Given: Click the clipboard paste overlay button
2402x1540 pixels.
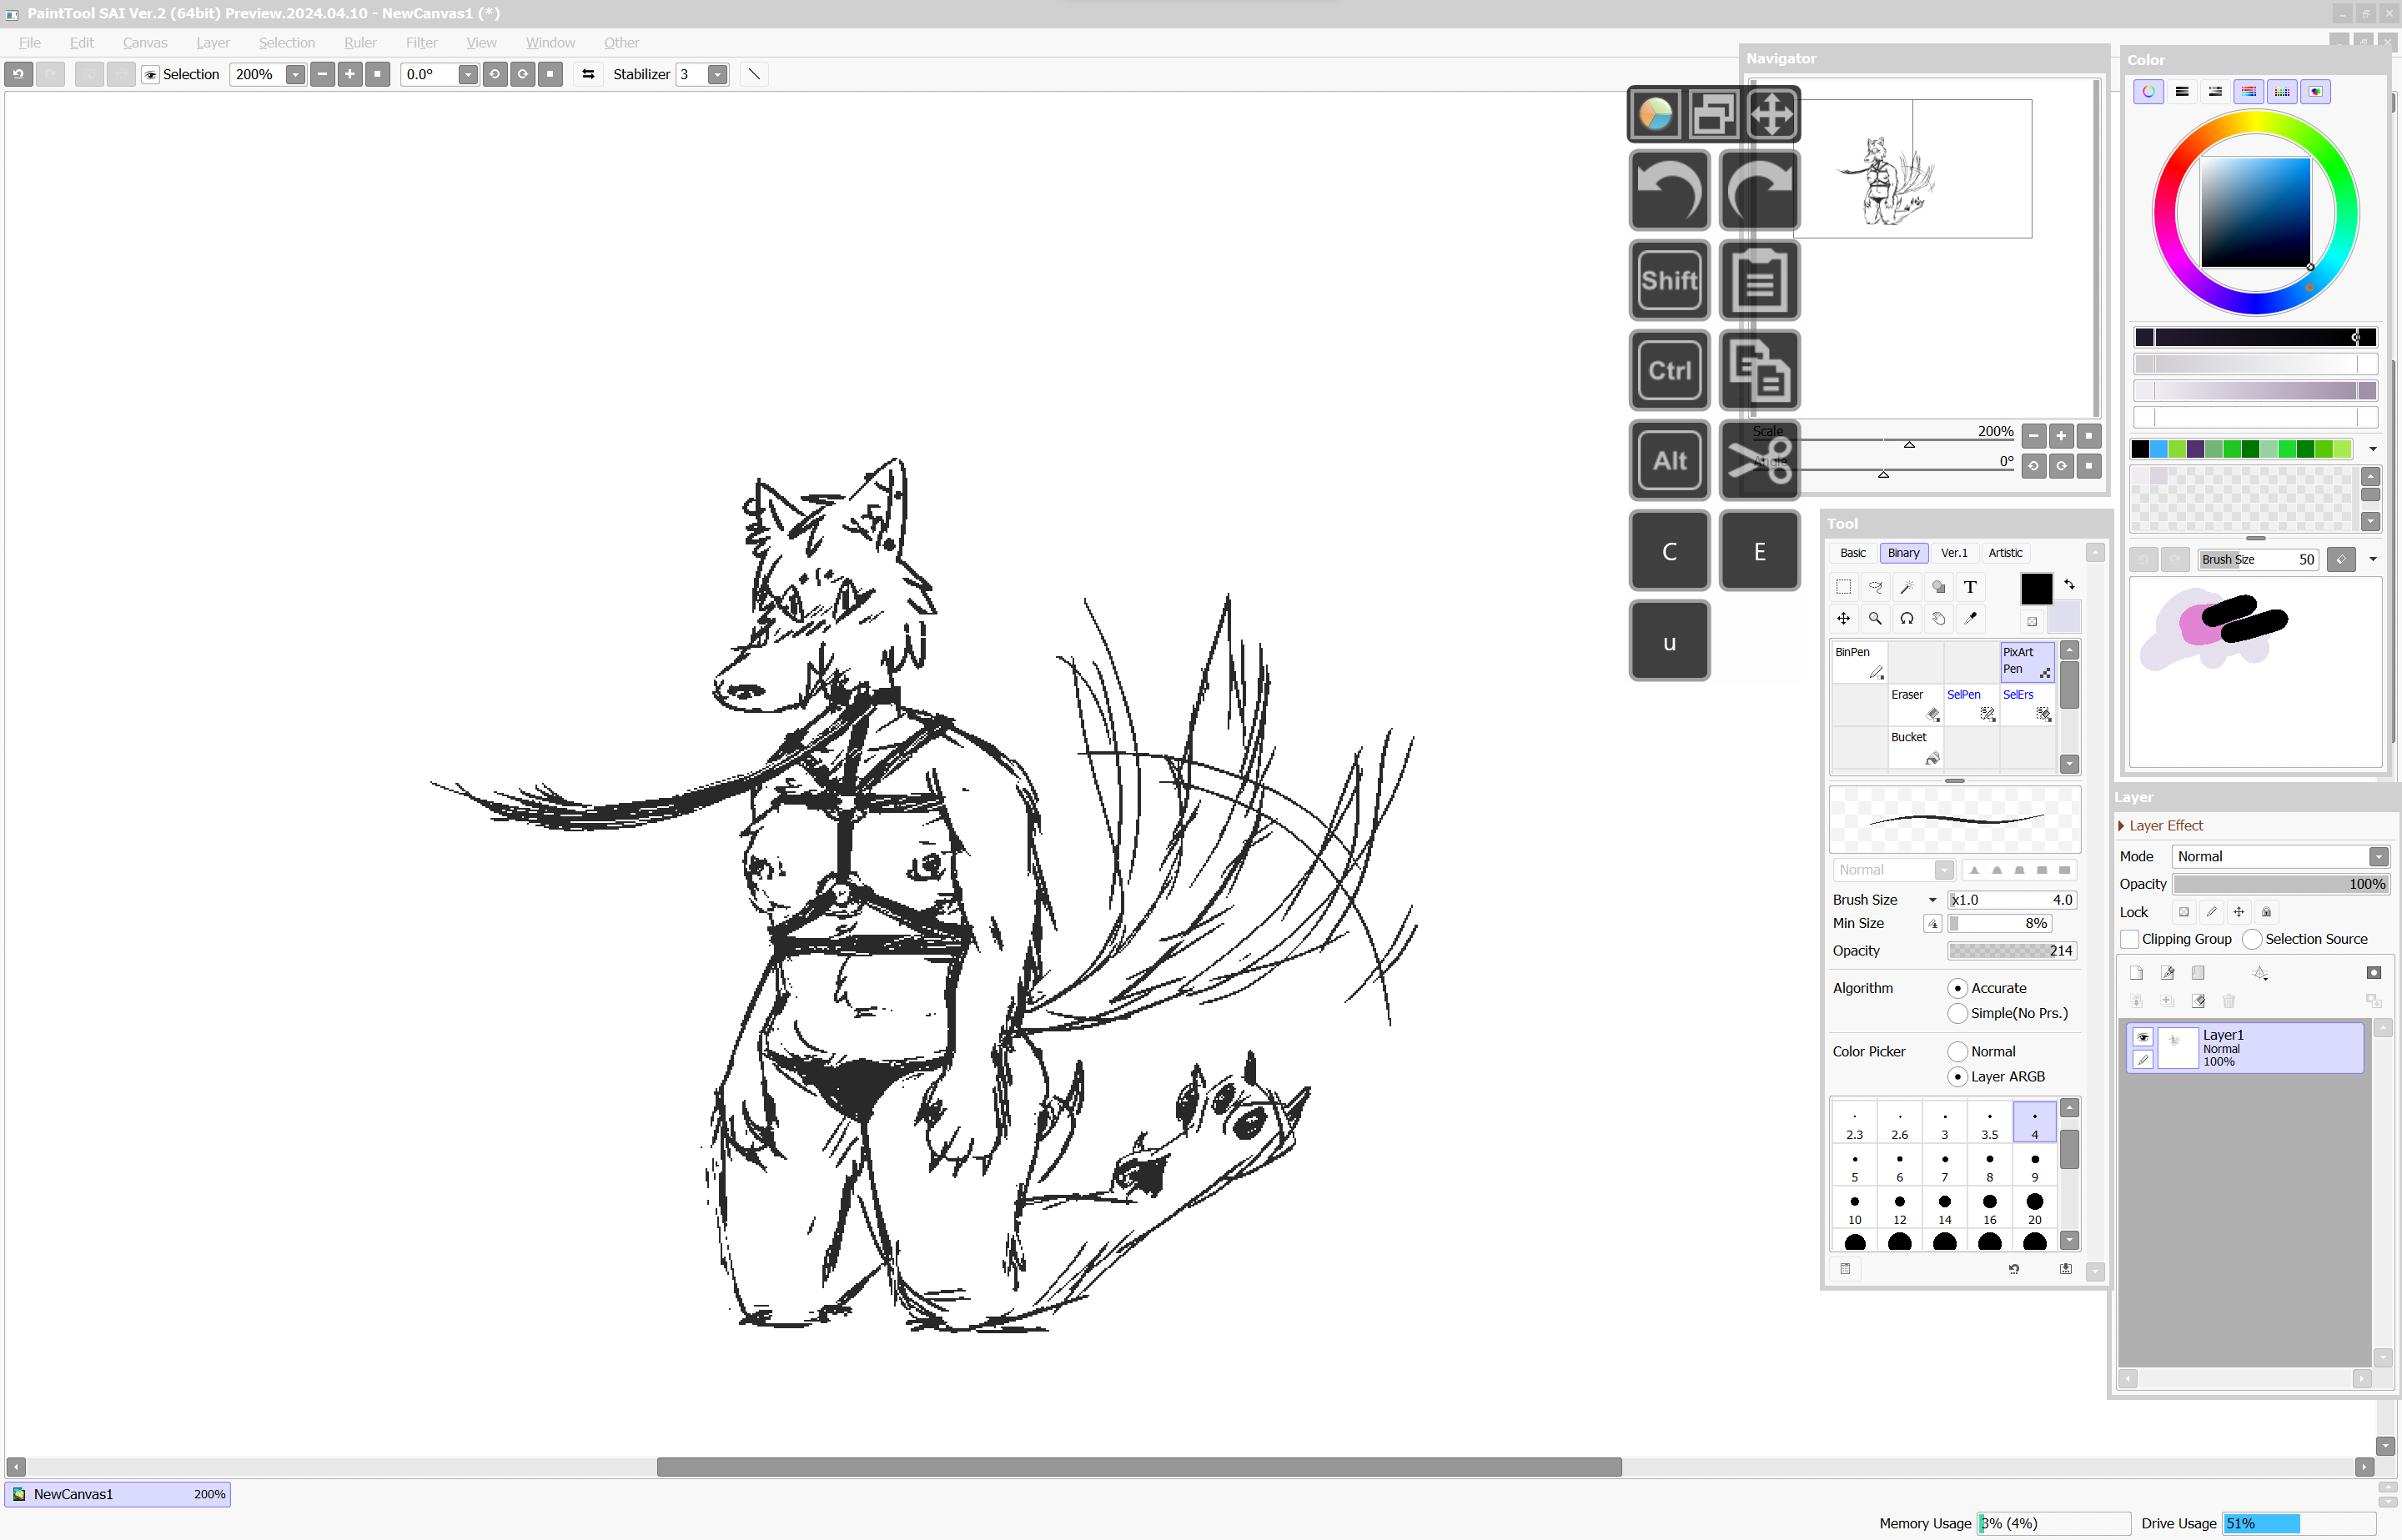Looking at the screenshot, I should click(1760, 281).
